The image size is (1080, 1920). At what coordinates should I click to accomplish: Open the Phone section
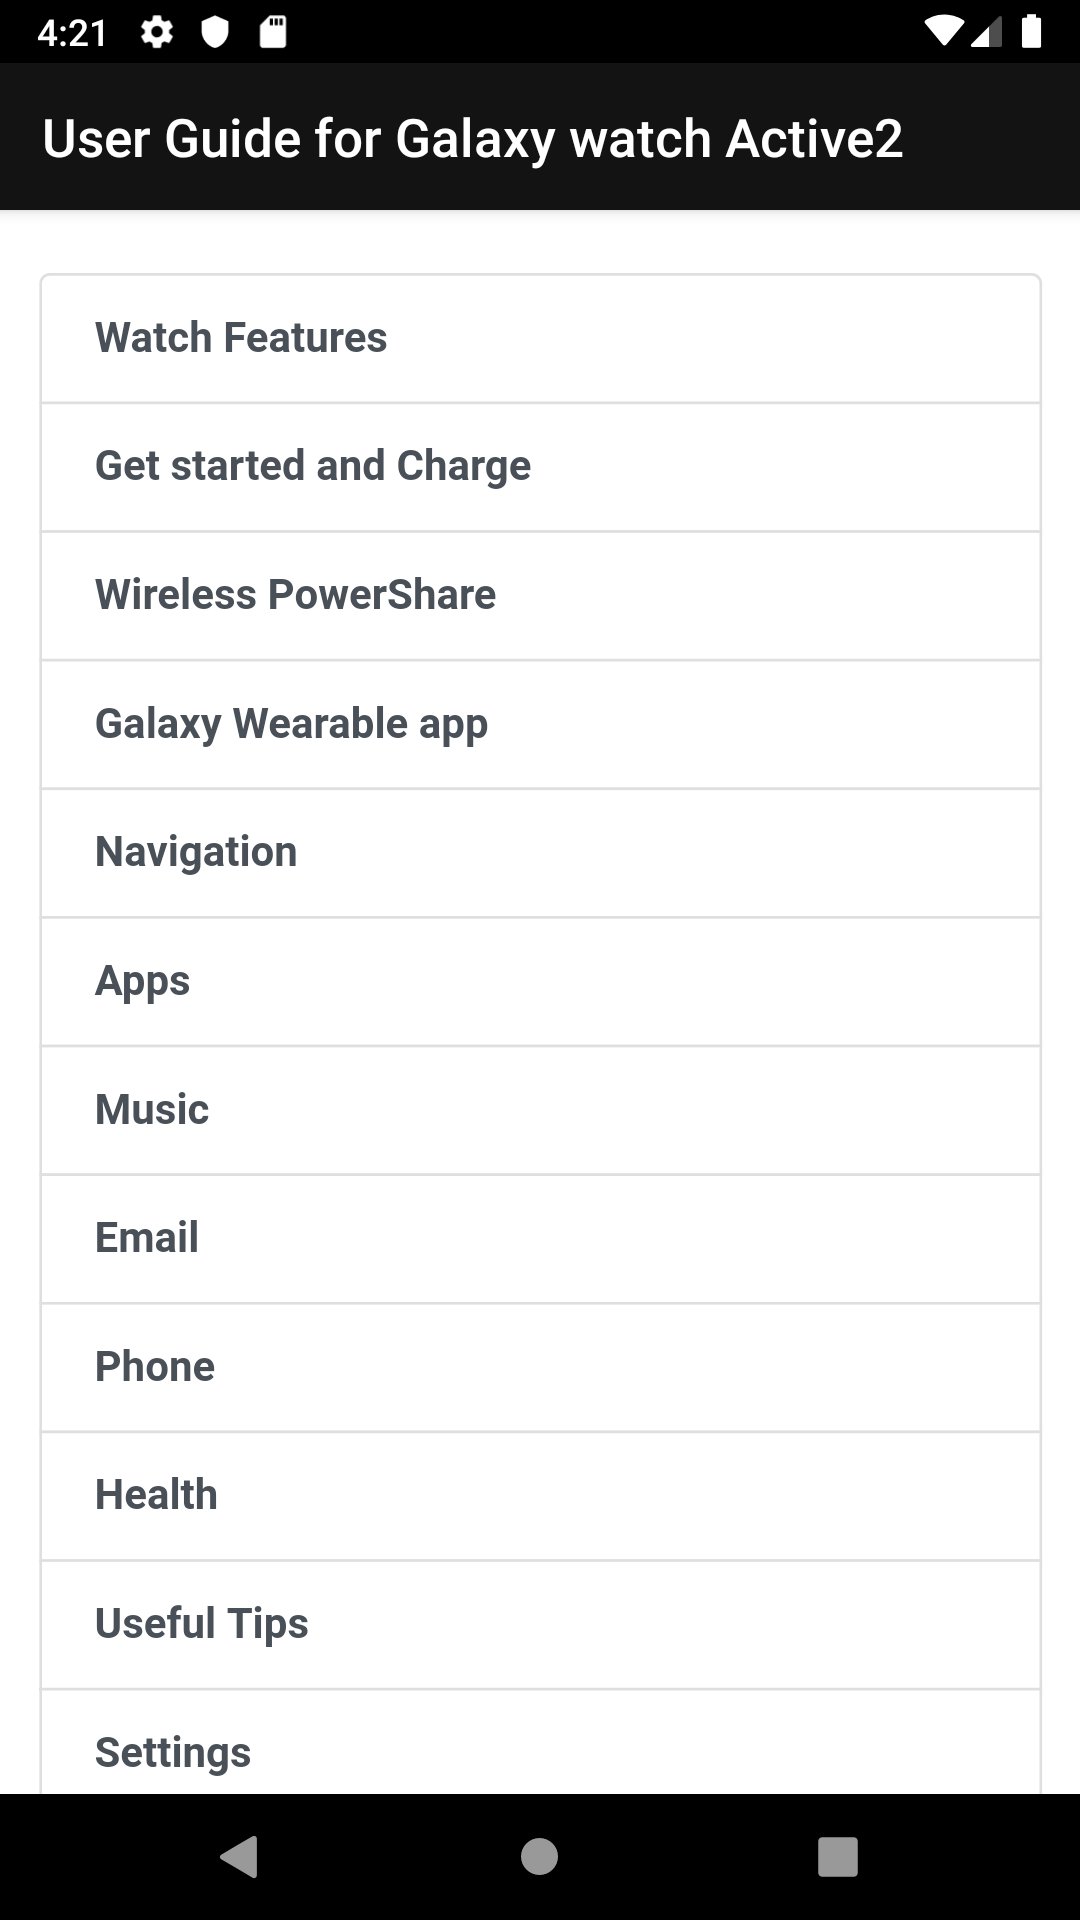(540, 1367)
